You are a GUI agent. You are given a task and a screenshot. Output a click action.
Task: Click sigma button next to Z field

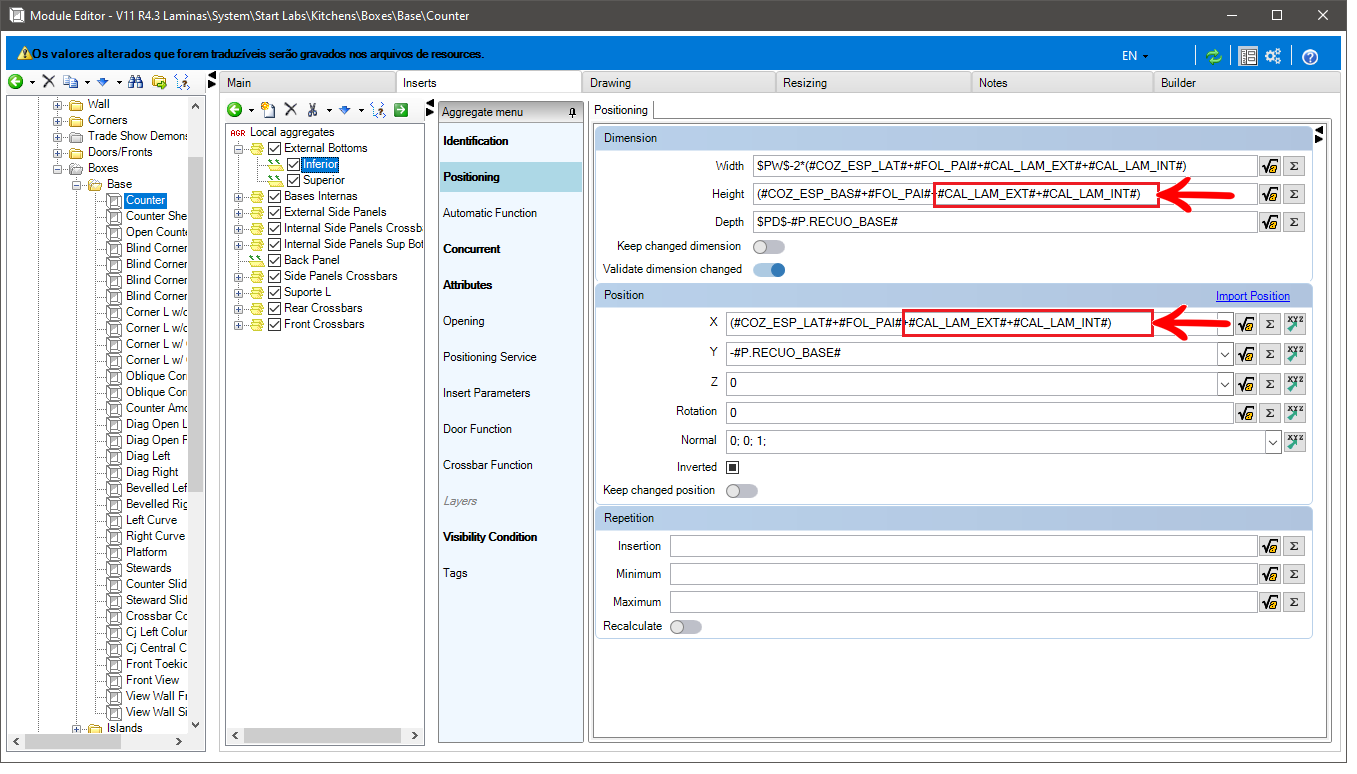coord(1270,383)
